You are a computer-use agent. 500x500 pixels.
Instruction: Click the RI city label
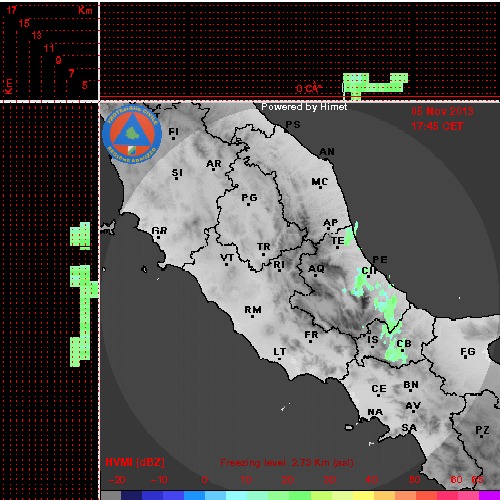tap(279, 264)
